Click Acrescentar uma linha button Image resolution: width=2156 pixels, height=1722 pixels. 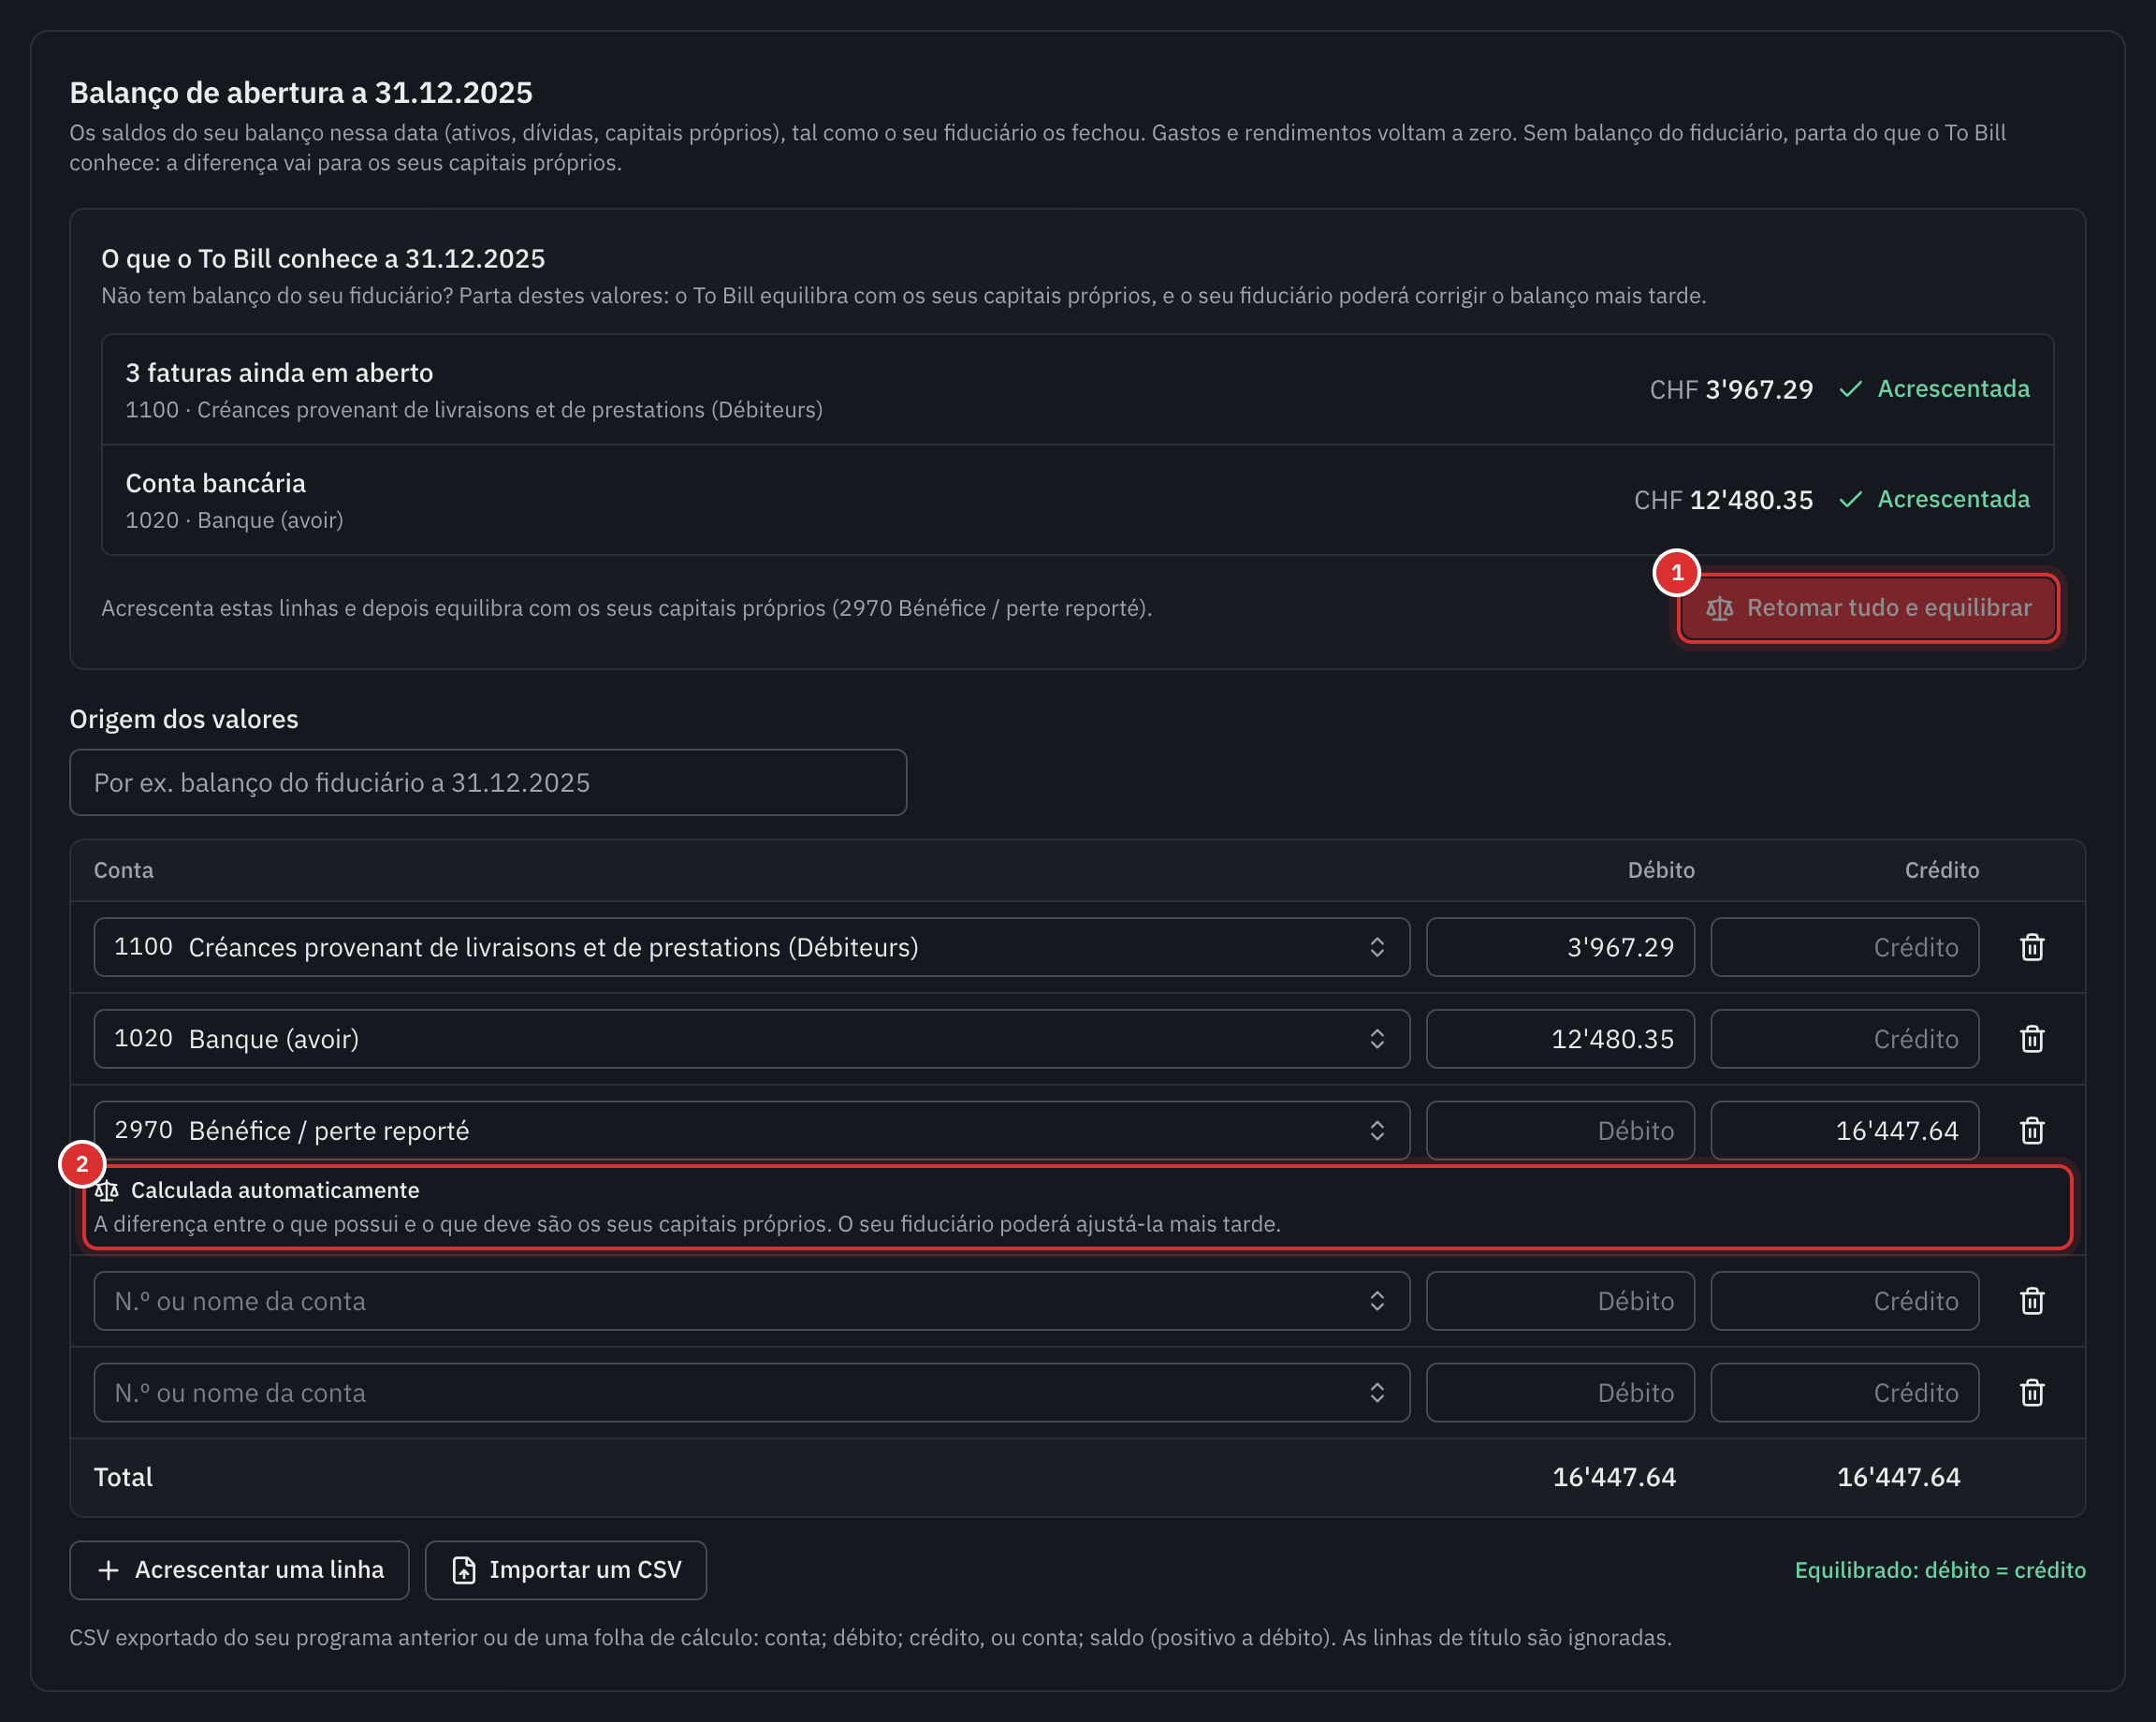tap(239, 1570)
